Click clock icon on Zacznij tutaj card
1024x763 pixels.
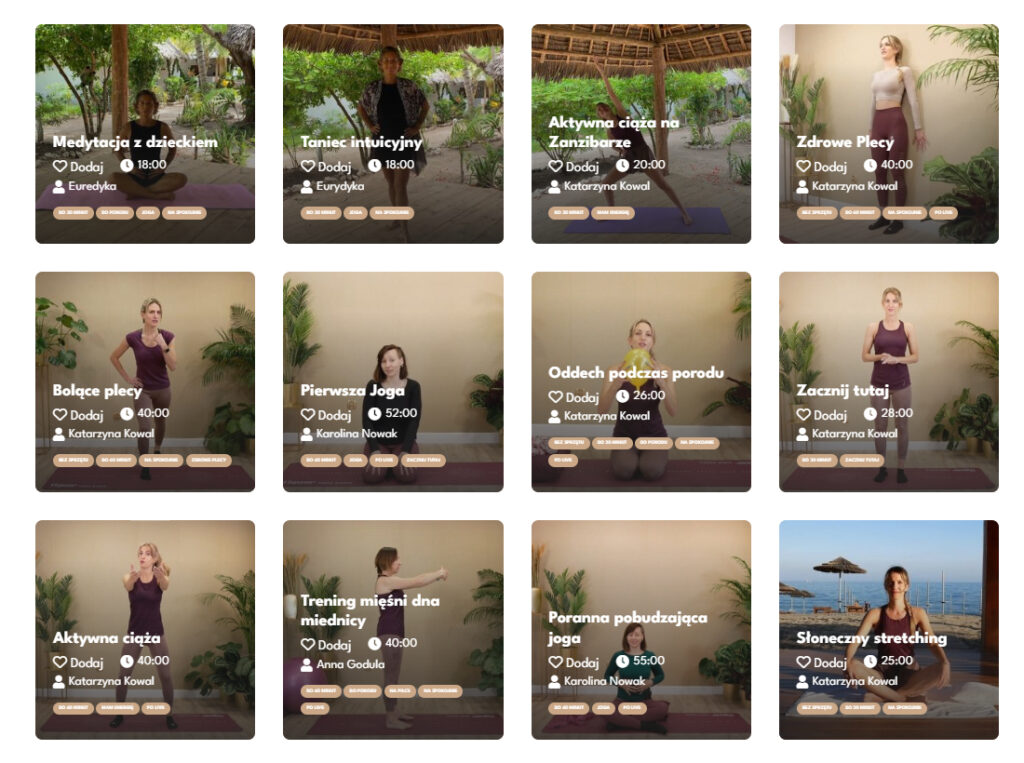[x=870, y=414]
